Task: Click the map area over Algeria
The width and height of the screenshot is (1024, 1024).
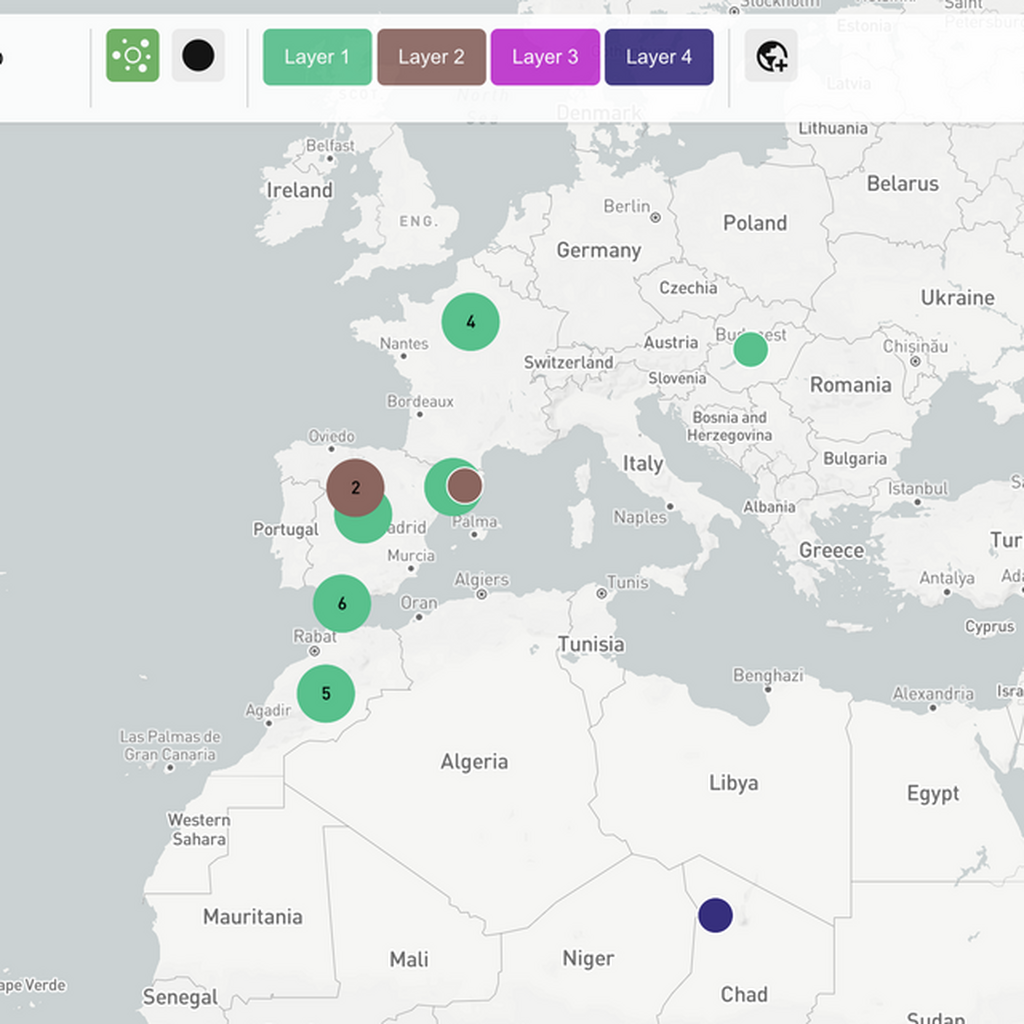Action: pyautogui.click(x=475, y=790)
